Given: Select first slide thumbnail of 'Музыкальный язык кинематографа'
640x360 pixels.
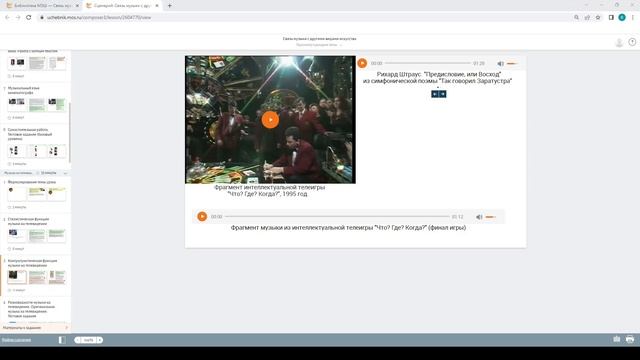Looking at the screenshot, I should pos(17,104).
